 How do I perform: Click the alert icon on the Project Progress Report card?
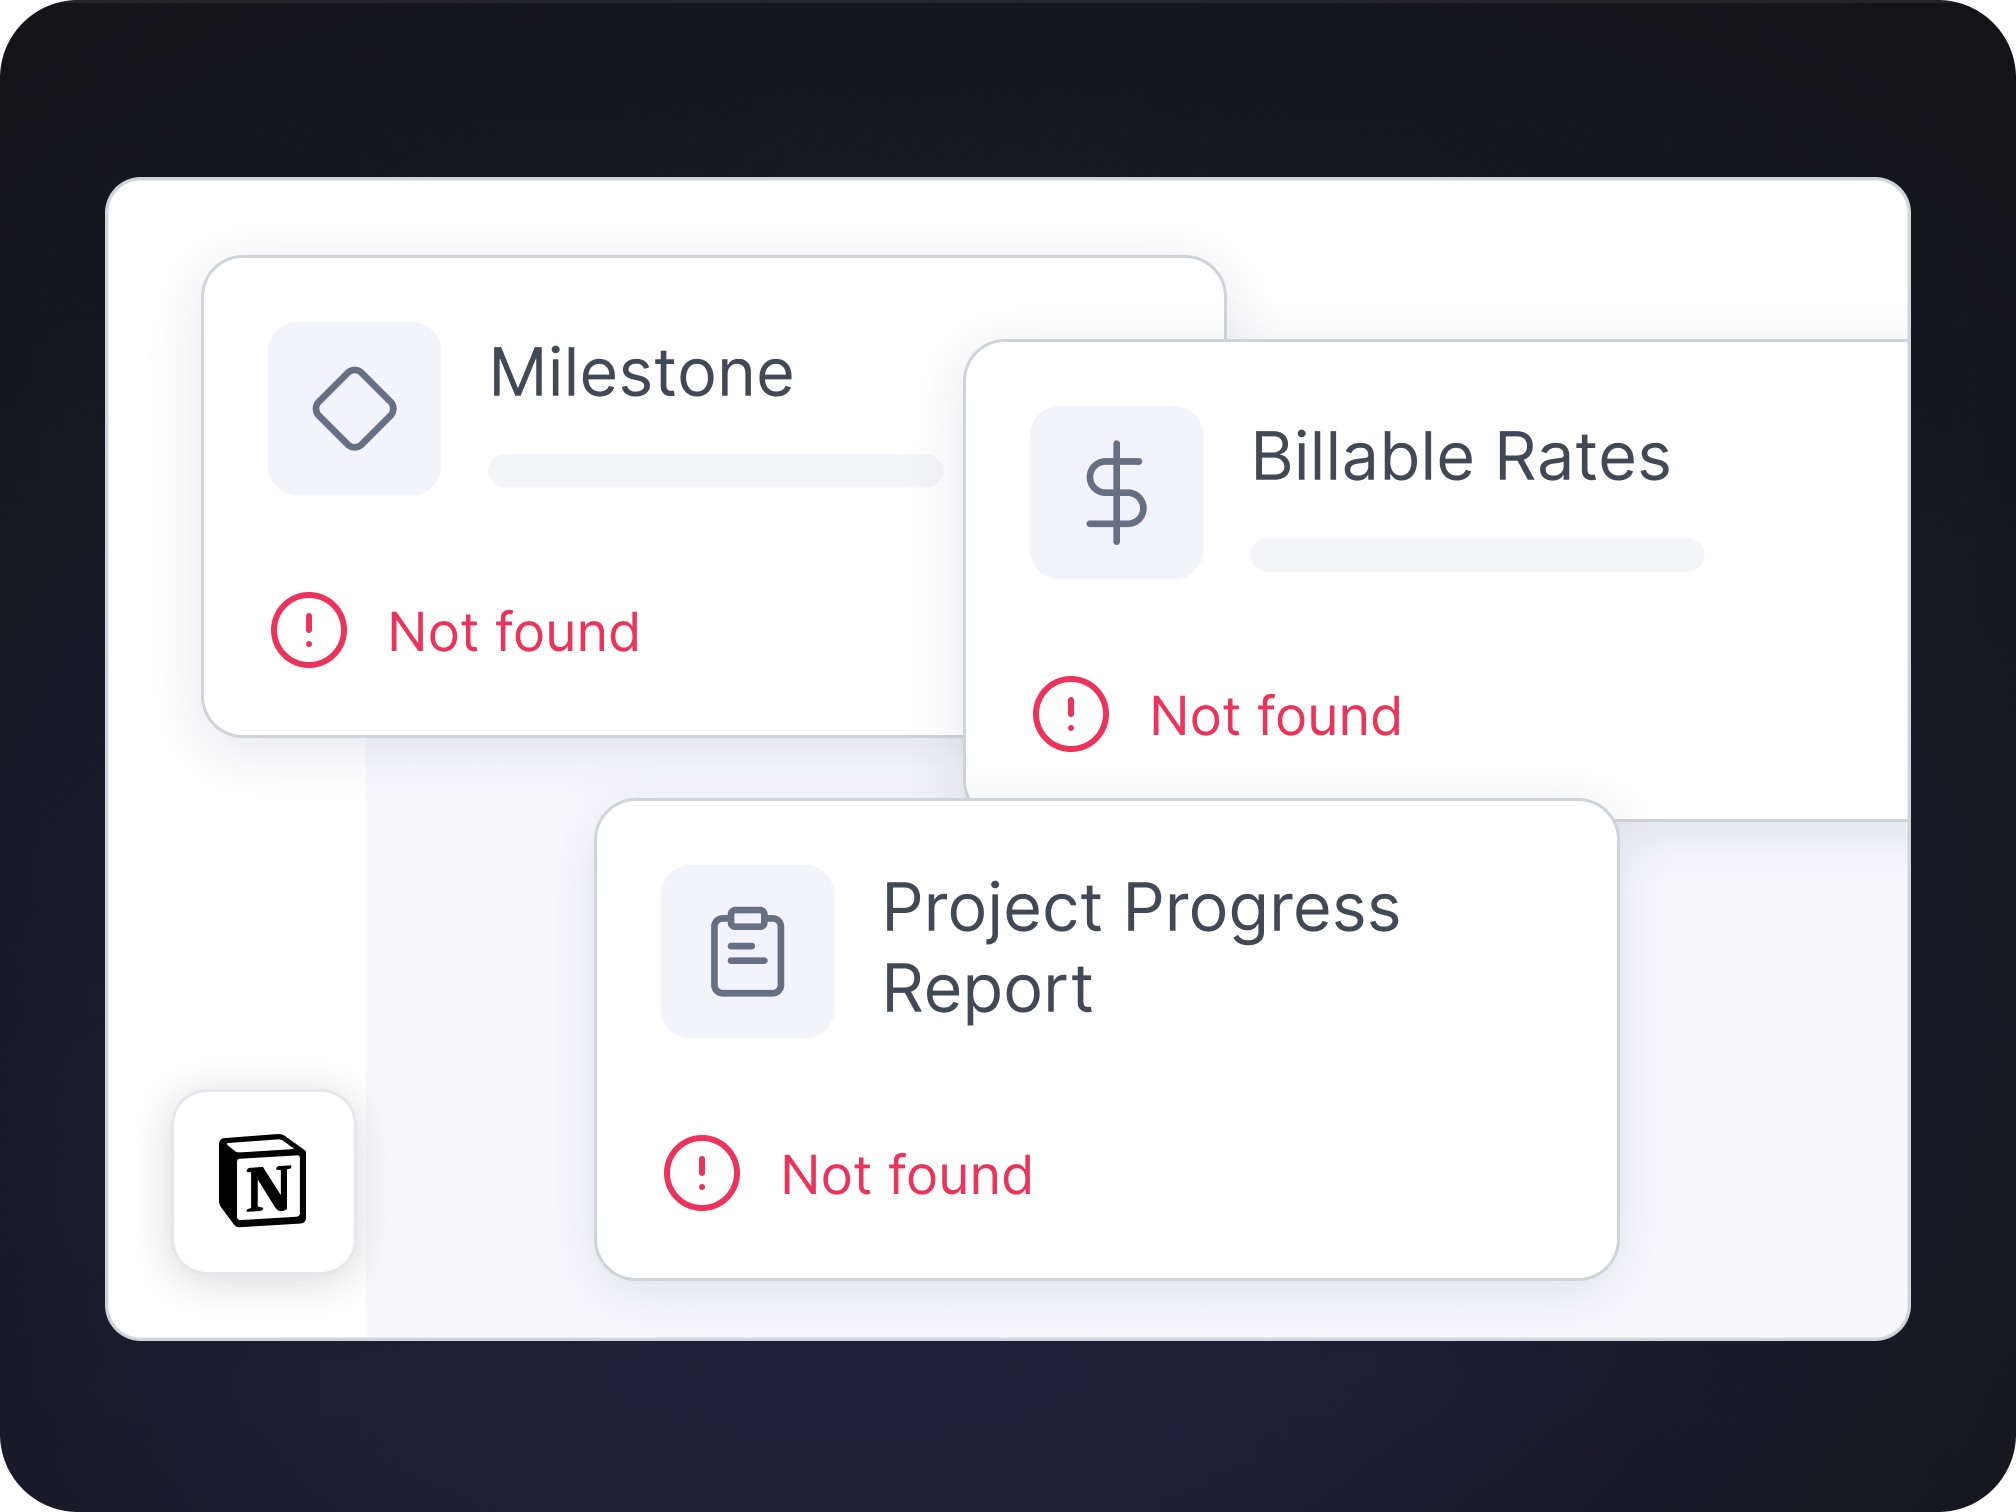pyautogui.click(x=702, y=1173)
